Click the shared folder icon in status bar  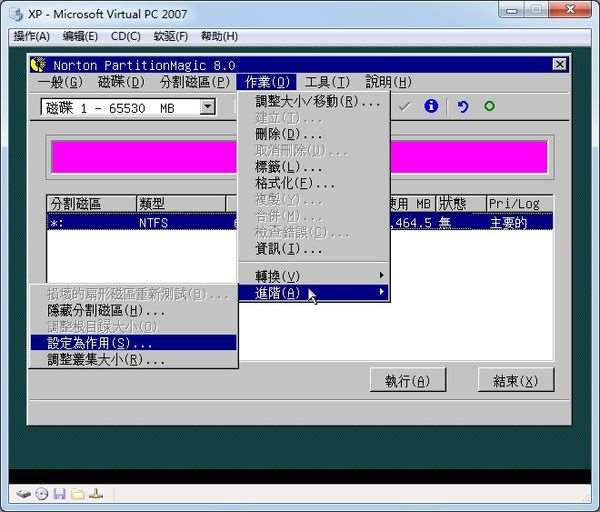coord(78,494)
